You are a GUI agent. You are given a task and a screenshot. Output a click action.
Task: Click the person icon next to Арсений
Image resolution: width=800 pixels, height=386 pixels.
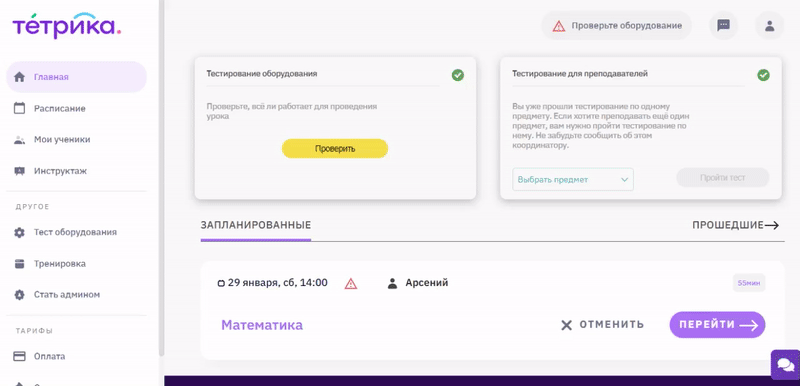[x=392, y=284]
